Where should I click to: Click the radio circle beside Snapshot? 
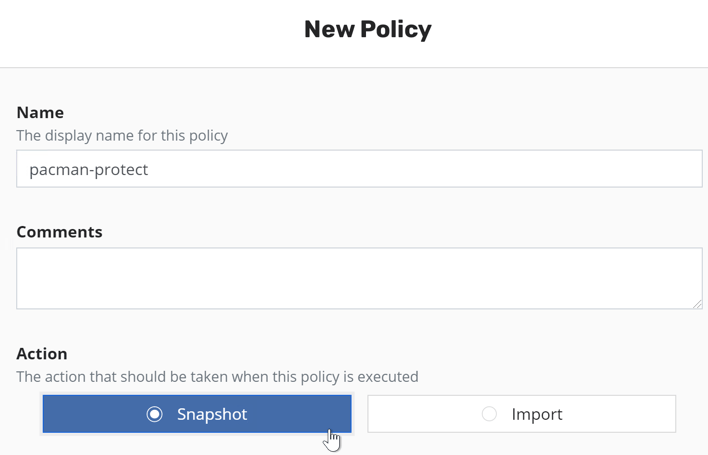(x=154, y=414)
